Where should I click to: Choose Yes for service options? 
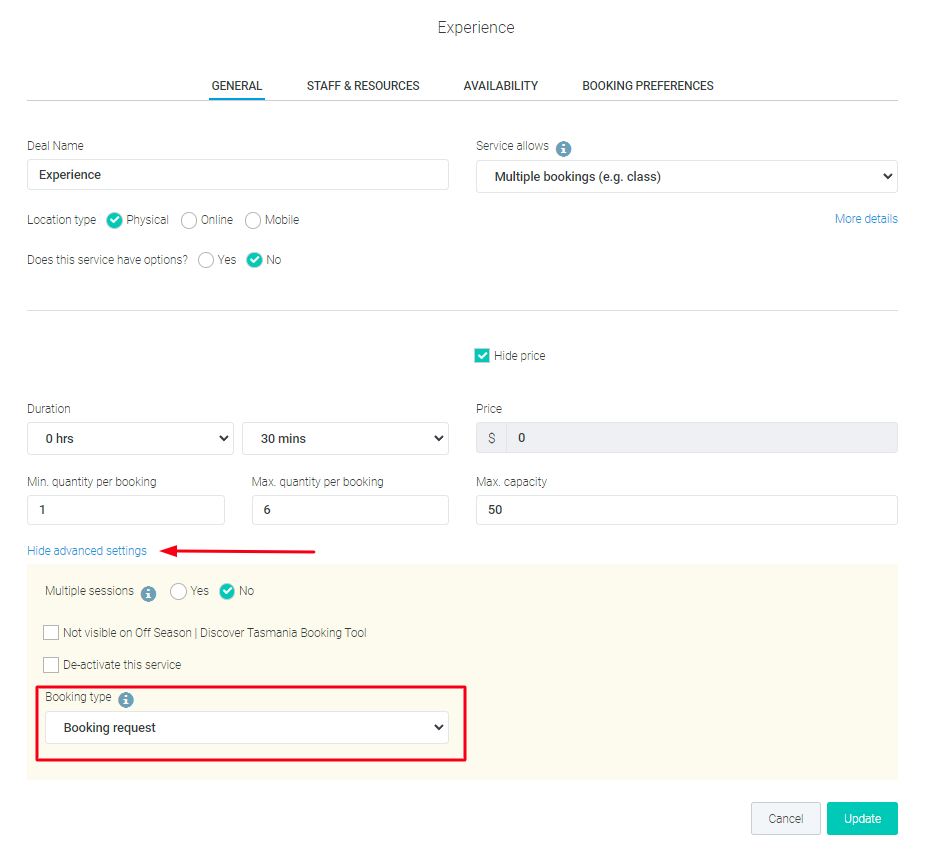click(206, 260)
